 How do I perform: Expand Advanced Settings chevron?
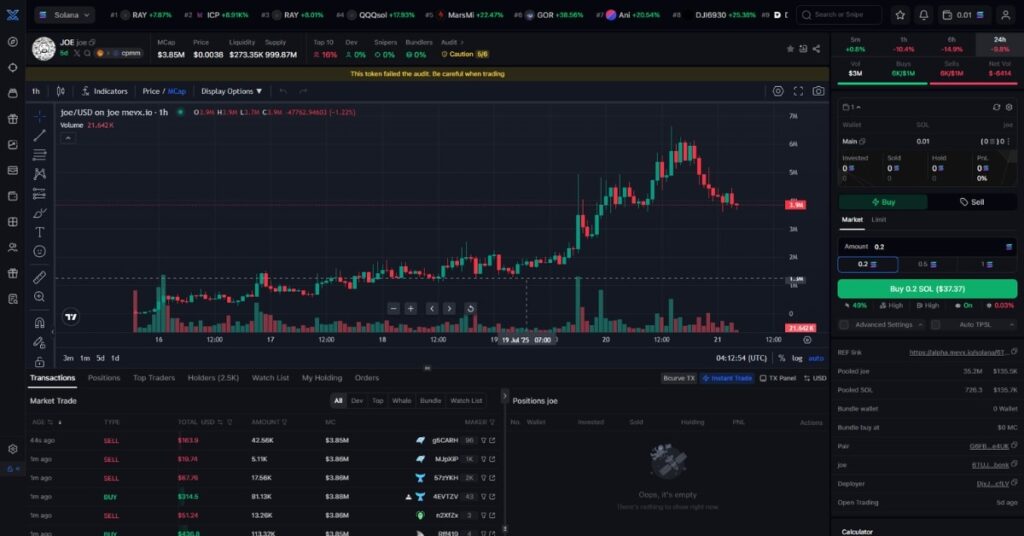(920, 324)
